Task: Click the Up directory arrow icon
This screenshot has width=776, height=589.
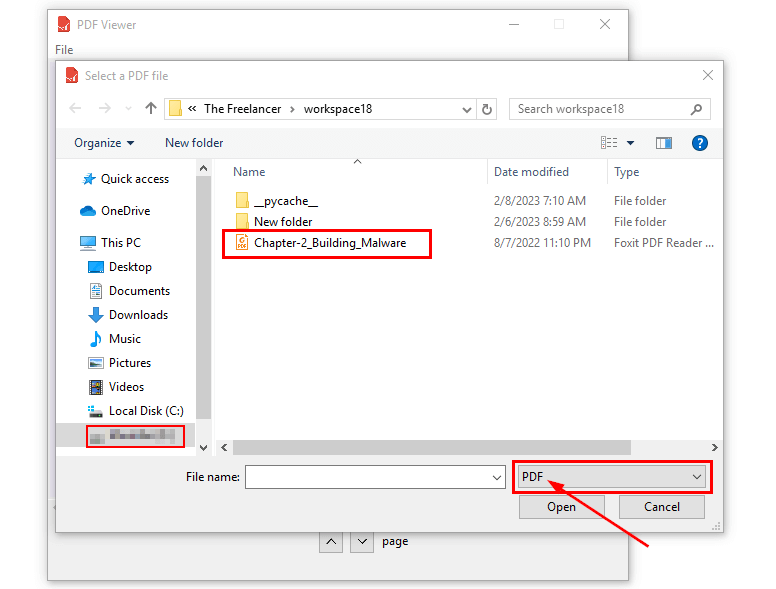Action: [151, 109]
